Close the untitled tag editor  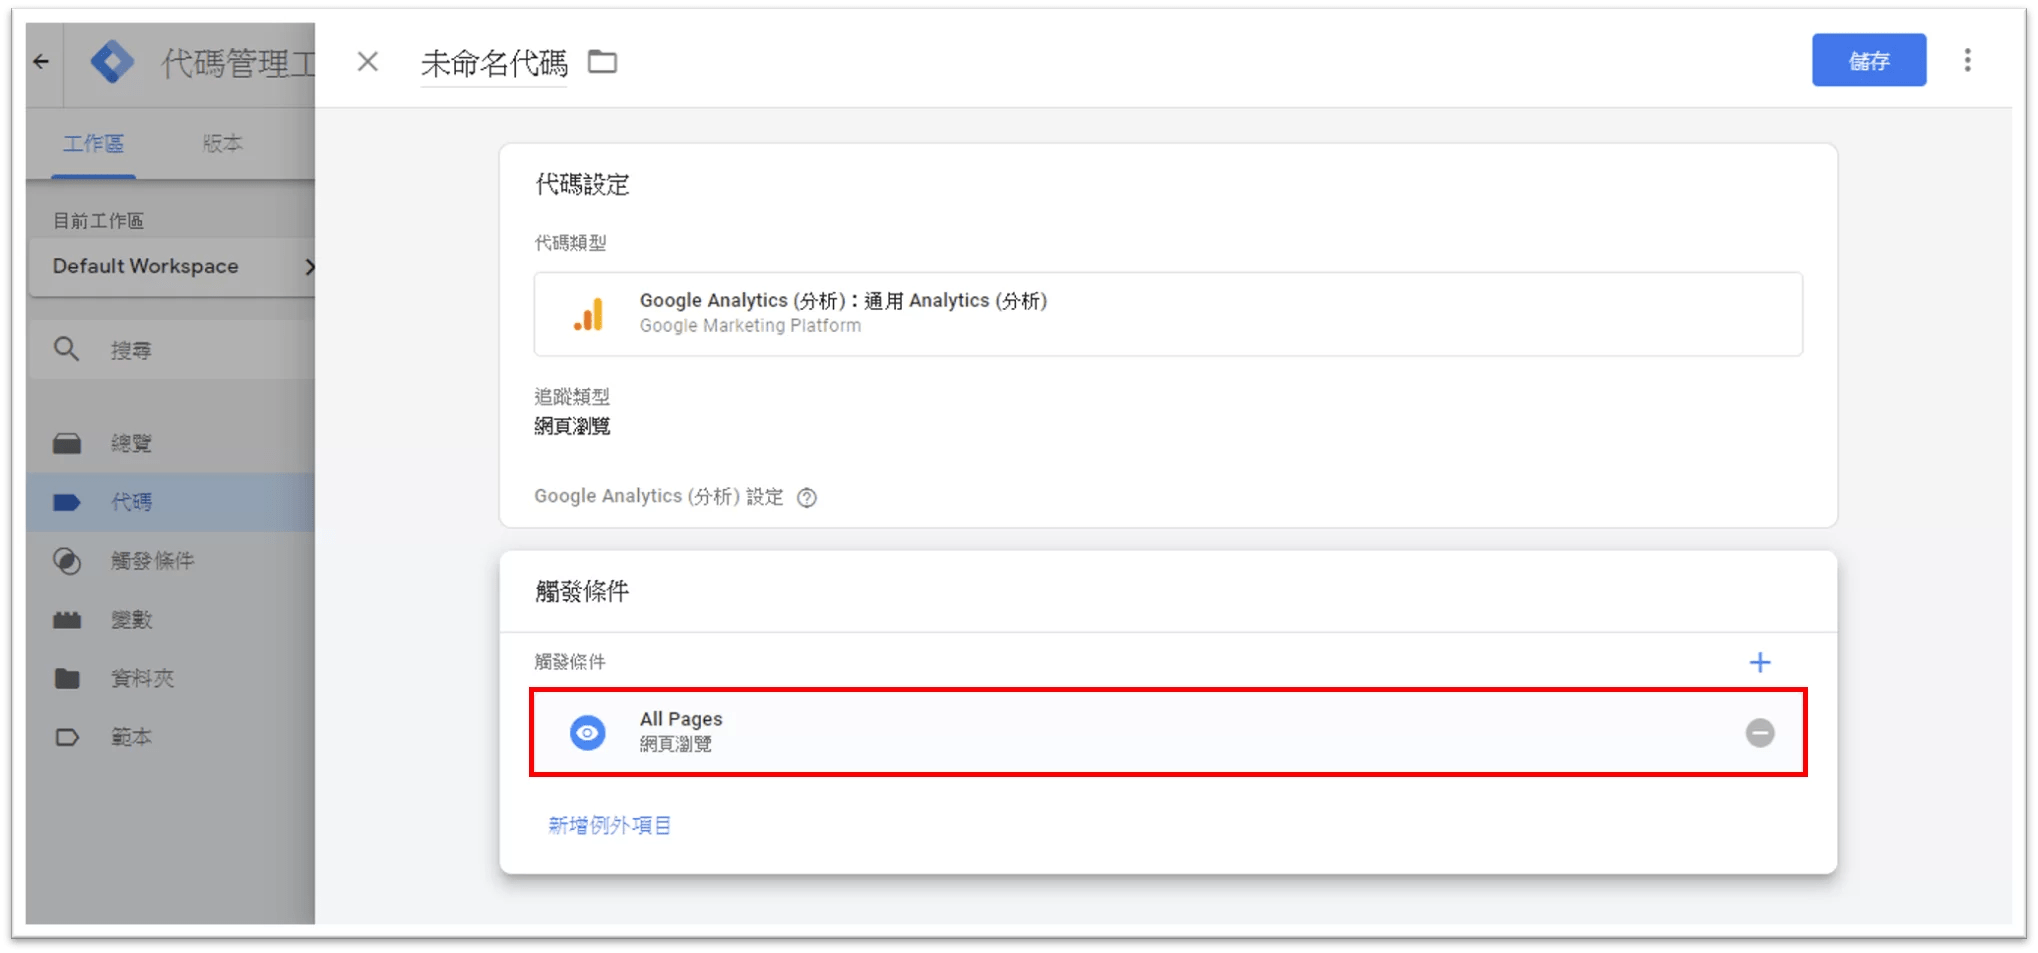pyautogui.click(x=368, y=62)
